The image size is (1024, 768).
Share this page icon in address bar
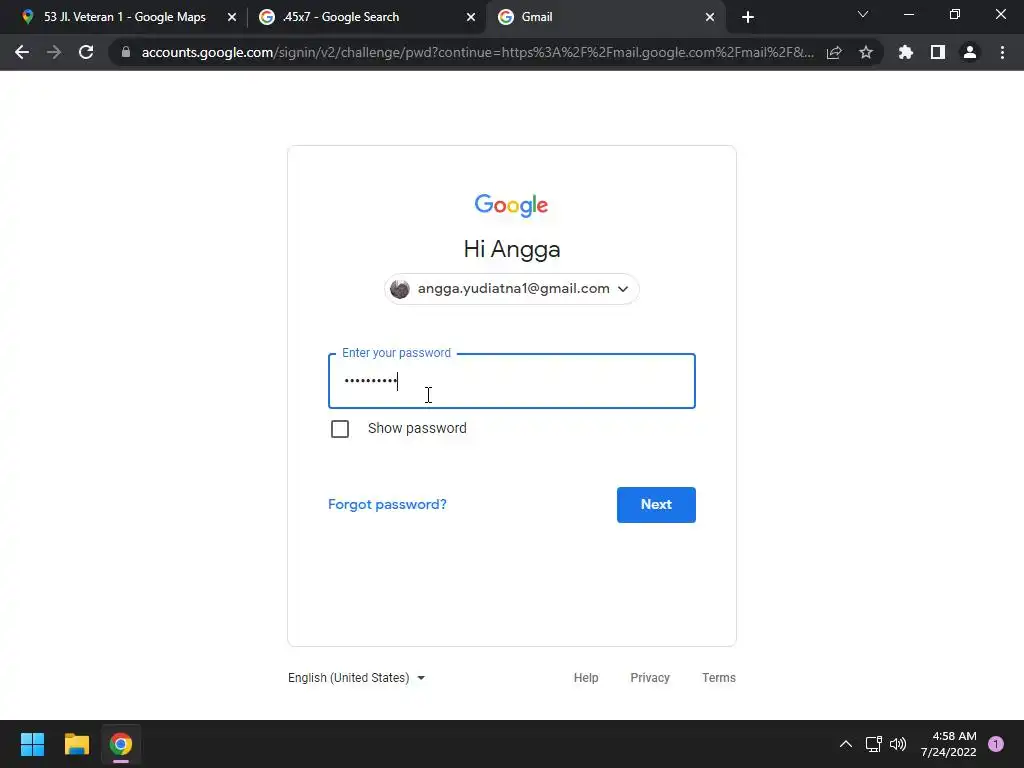834,52
